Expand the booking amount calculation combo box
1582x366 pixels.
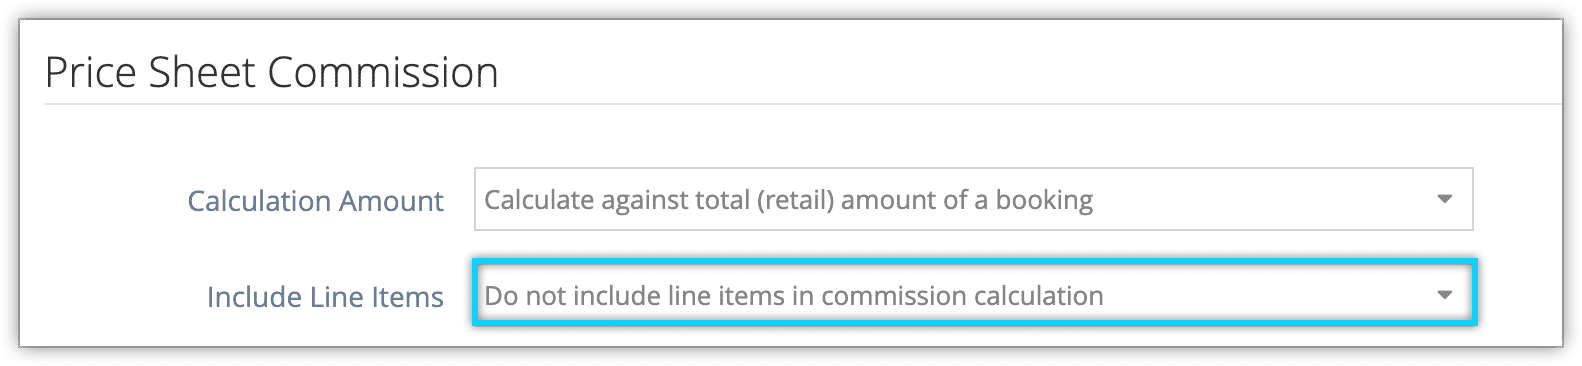[x=973, y=199]
